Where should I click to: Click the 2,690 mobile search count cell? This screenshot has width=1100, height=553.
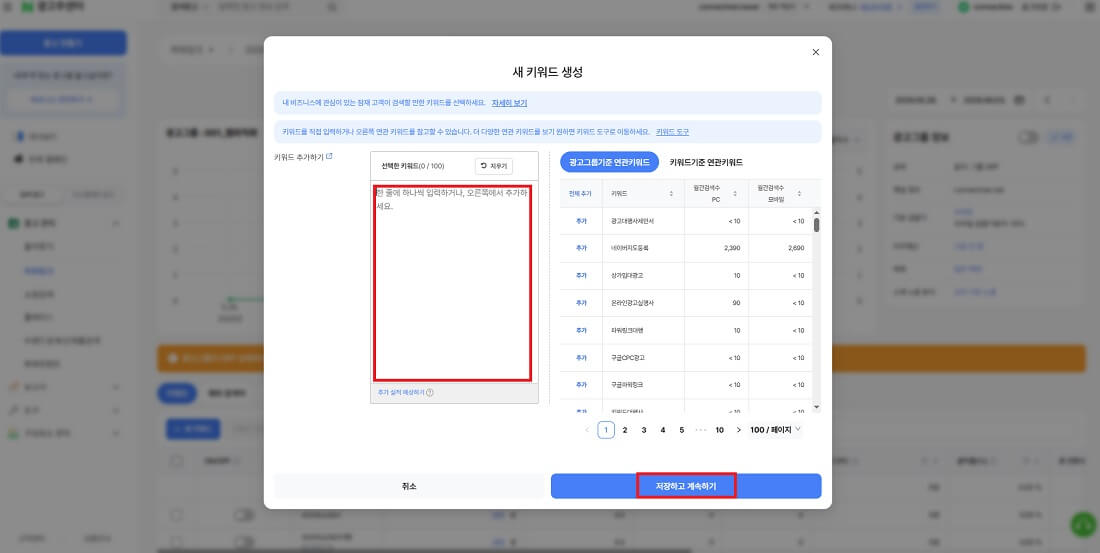tap(780, 248)
